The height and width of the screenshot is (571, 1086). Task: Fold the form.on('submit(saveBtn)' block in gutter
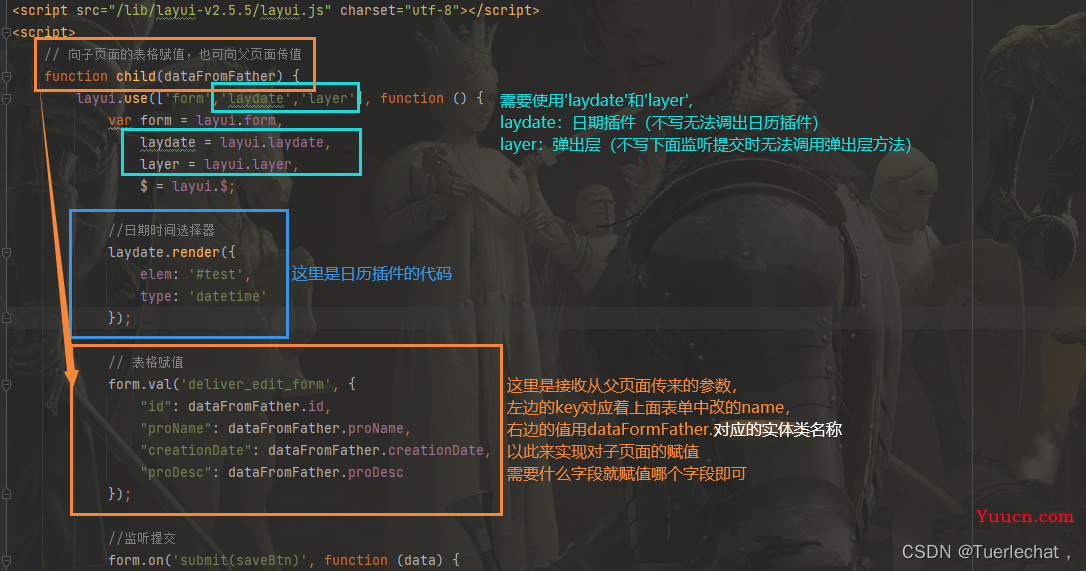(x=6, y=560)
